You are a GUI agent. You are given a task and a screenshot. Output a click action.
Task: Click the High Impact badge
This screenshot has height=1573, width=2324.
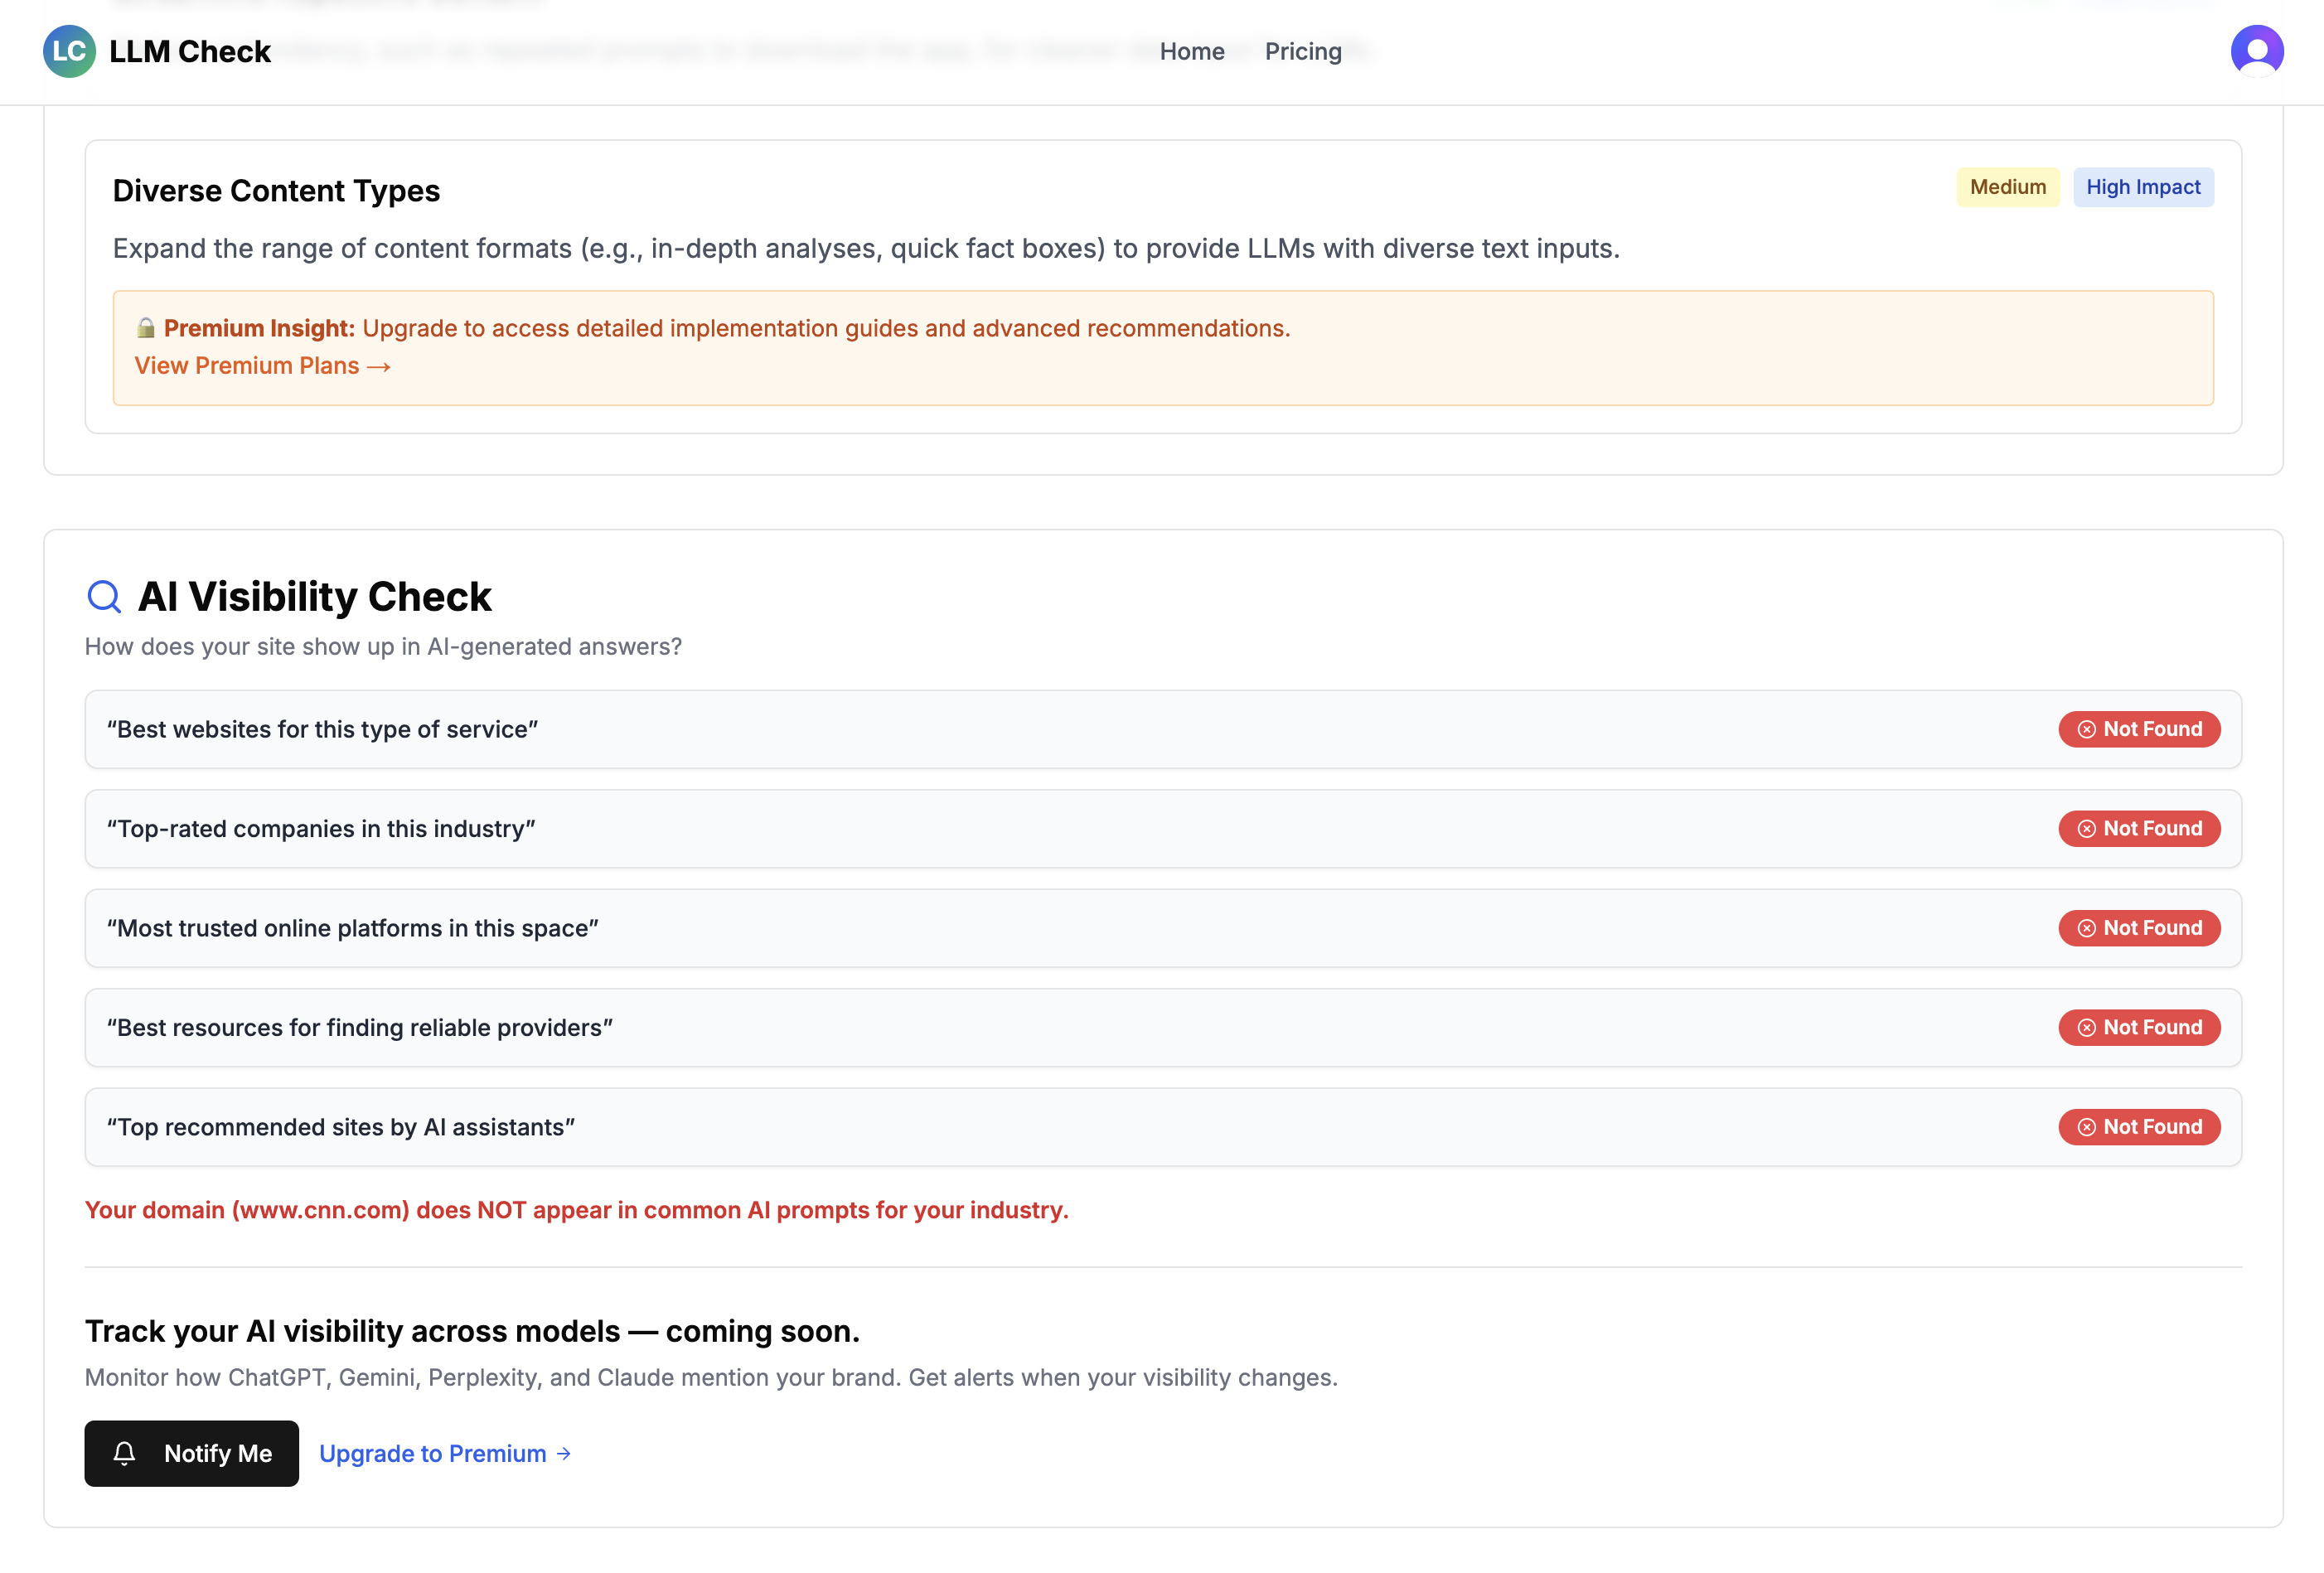click(x=2143, y=187)
